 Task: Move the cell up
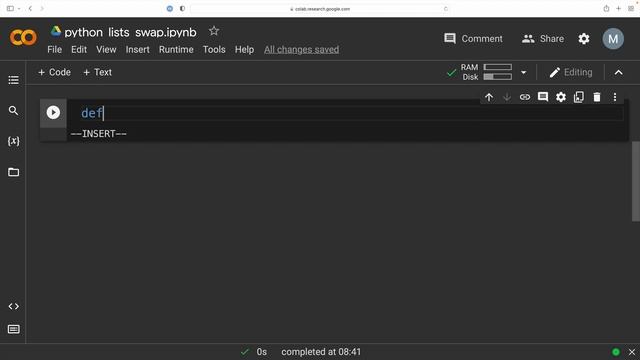[x=489, y=97]
